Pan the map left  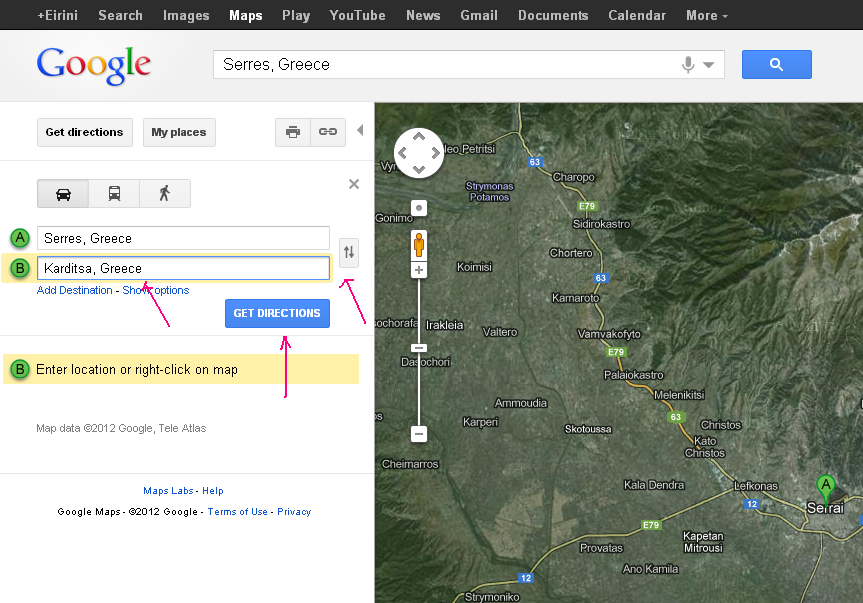(402, 153)
